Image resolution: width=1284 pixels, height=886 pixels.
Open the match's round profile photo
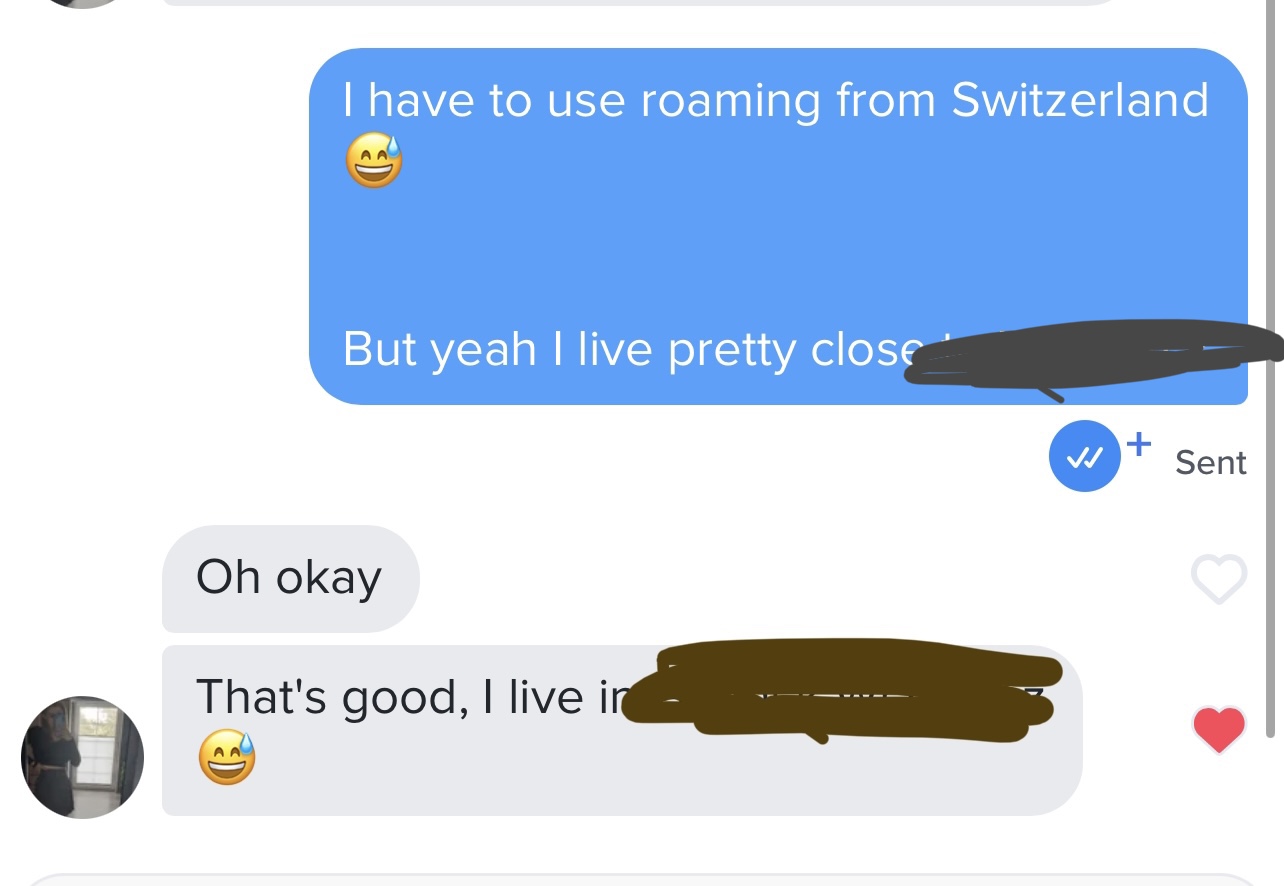click(82, 757)
